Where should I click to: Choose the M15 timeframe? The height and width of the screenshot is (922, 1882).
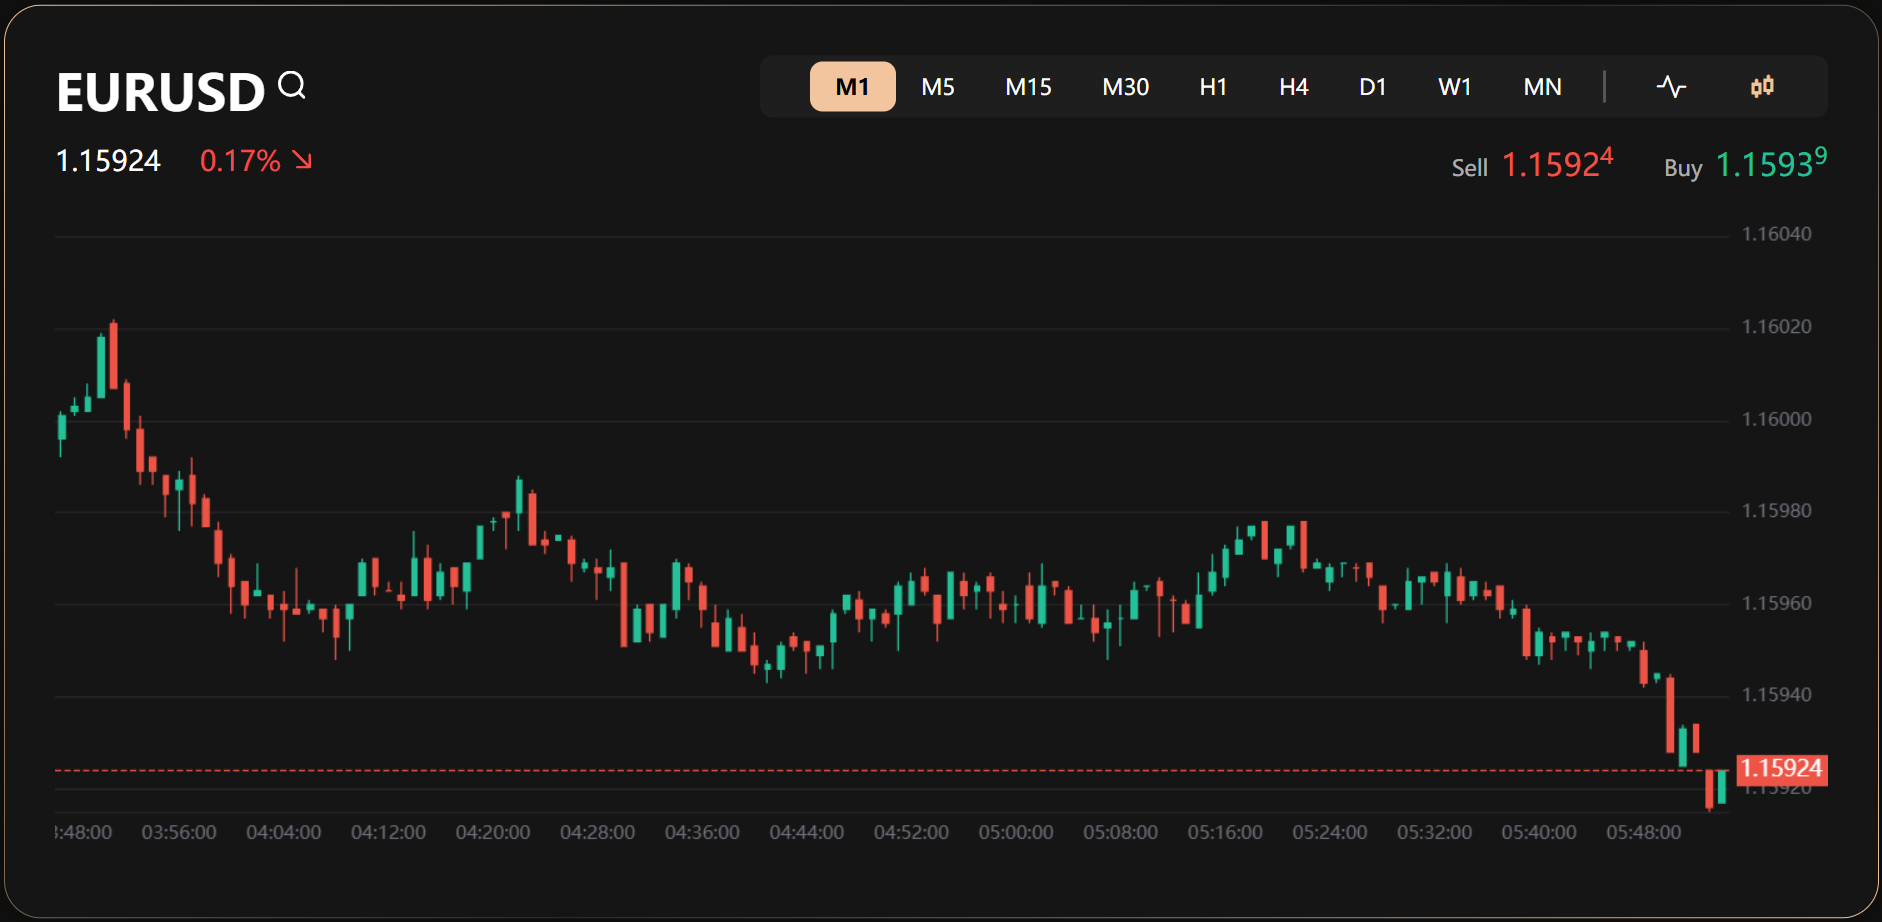[1027, 87]
